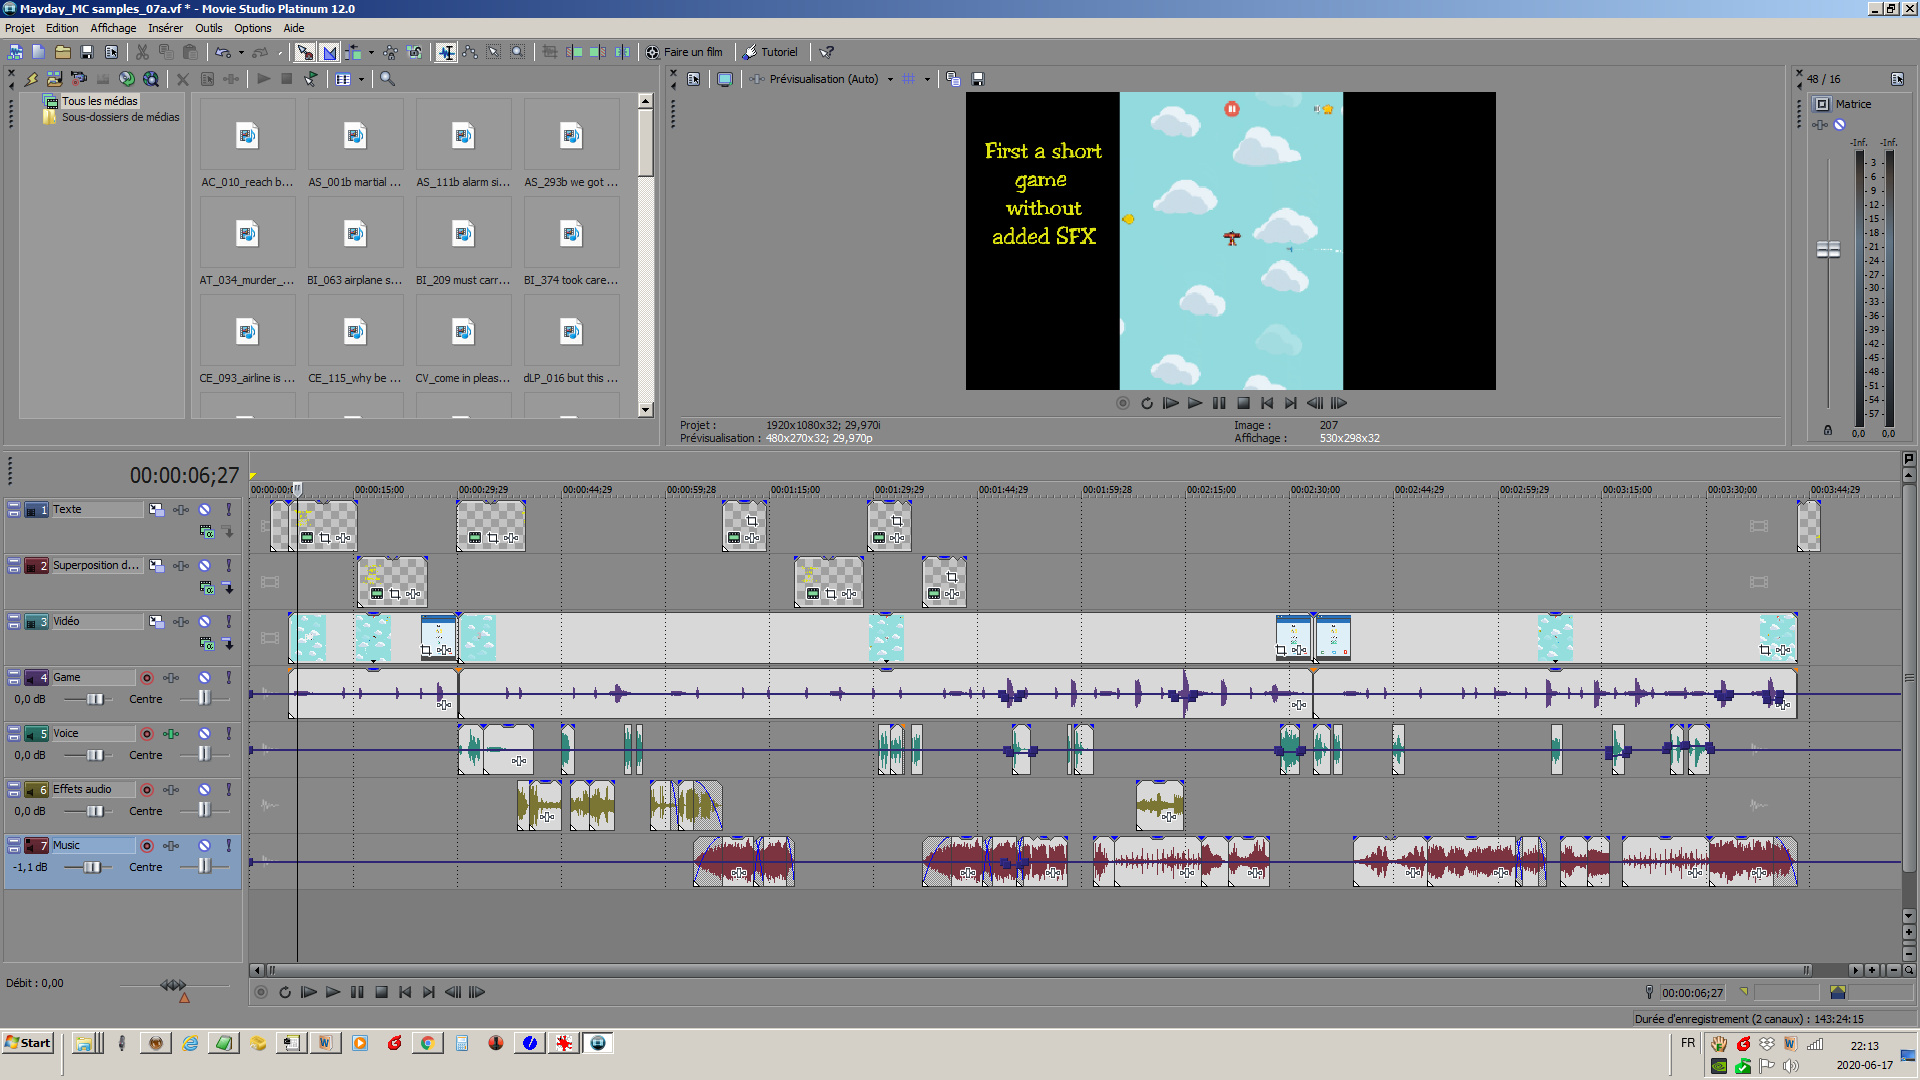Open edit tool selector dropdown arrow
The width and height of the screenshot is (1920, 1080).
point(371,52)
